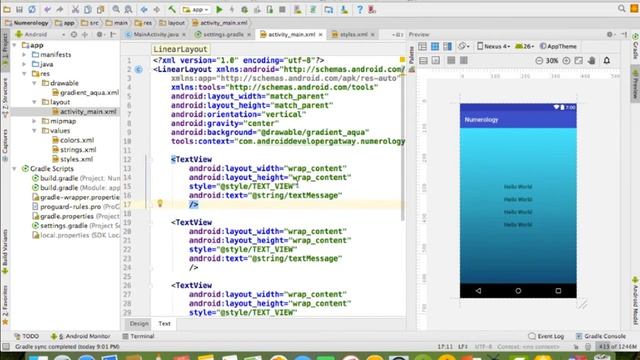Click the Project panel gear settings icon
The height and width of the screenshot is (360, 640).
tap(99, 35)
